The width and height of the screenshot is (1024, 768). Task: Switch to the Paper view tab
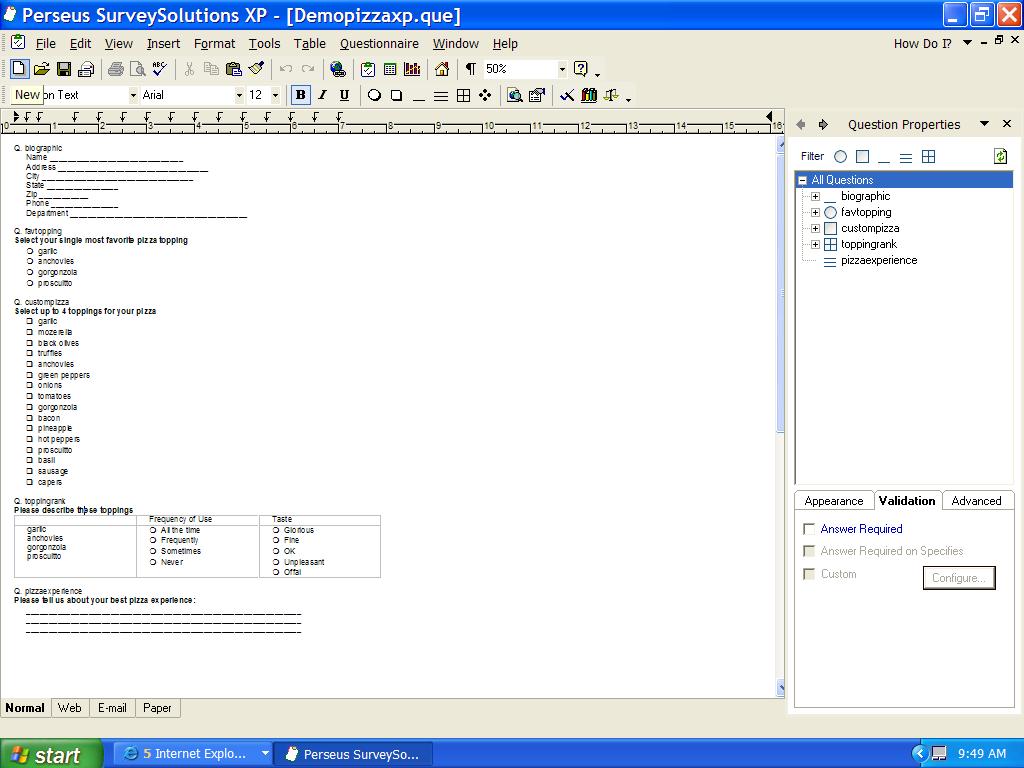(157, 708)
